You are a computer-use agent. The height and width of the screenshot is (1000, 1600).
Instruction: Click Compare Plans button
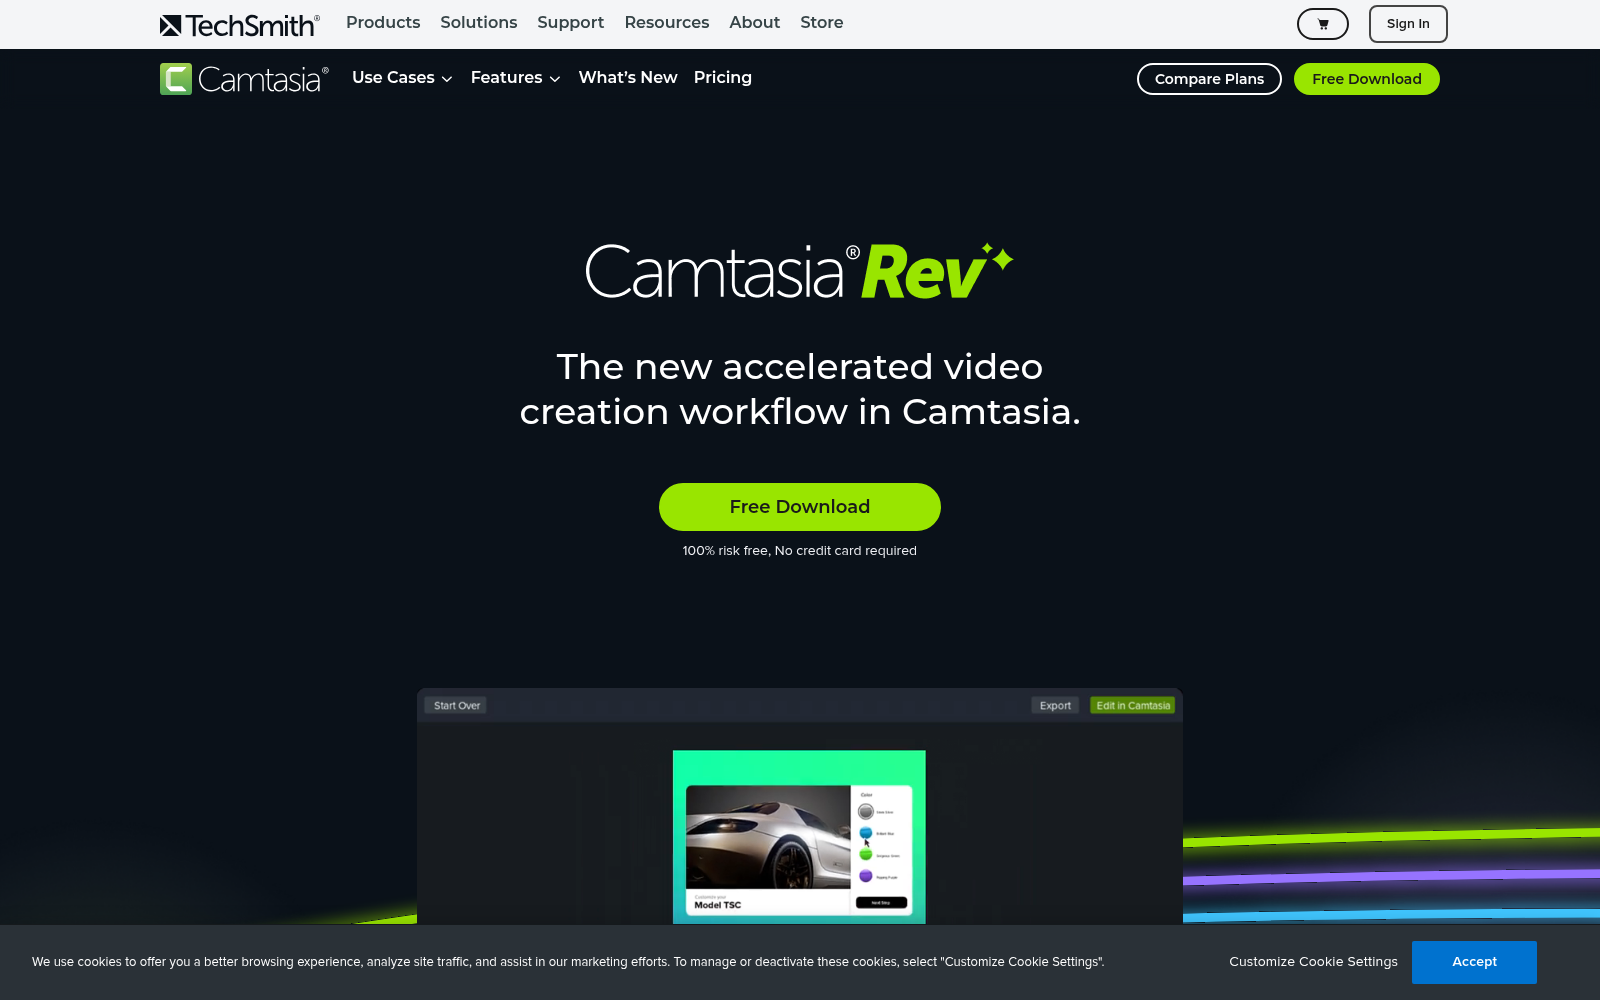[1209, 79]
